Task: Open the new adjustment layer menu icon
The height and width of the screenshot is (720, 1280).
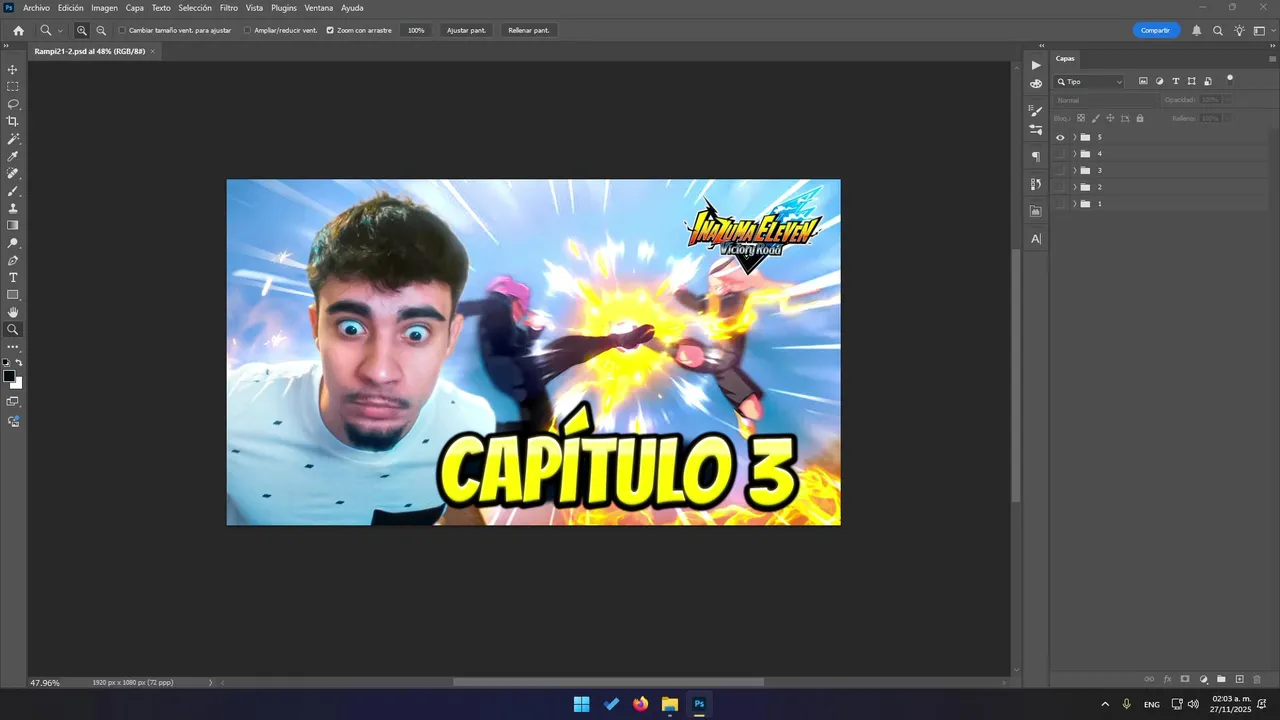Action: (x=1203, y=679)
